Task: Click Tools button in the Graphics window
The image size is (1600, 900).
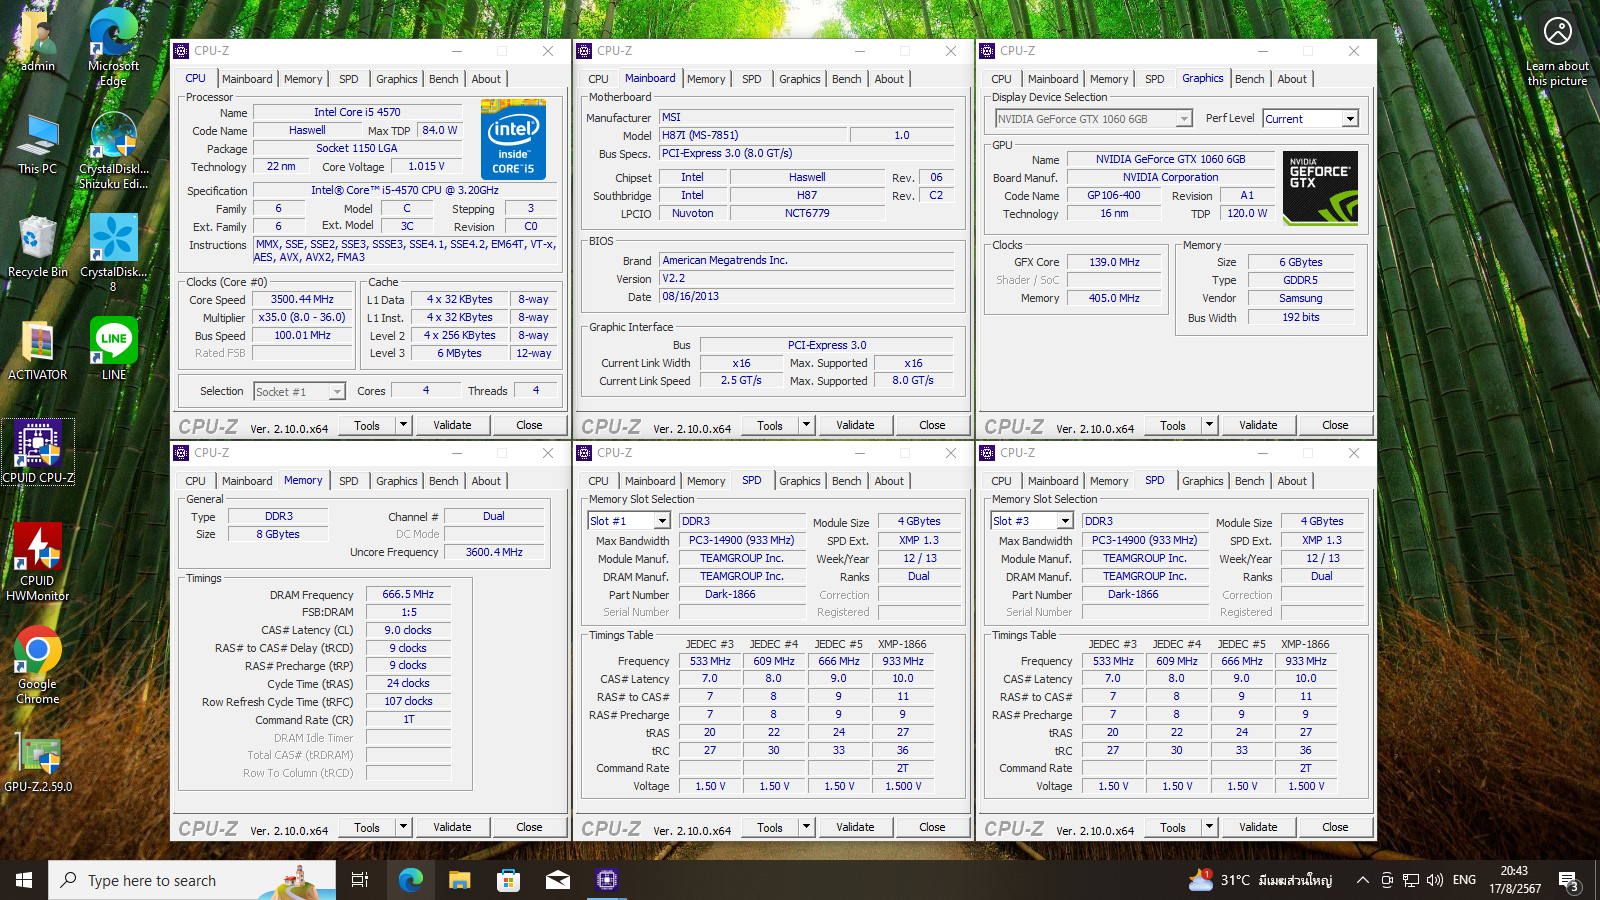Action: tap(1173, 425)
